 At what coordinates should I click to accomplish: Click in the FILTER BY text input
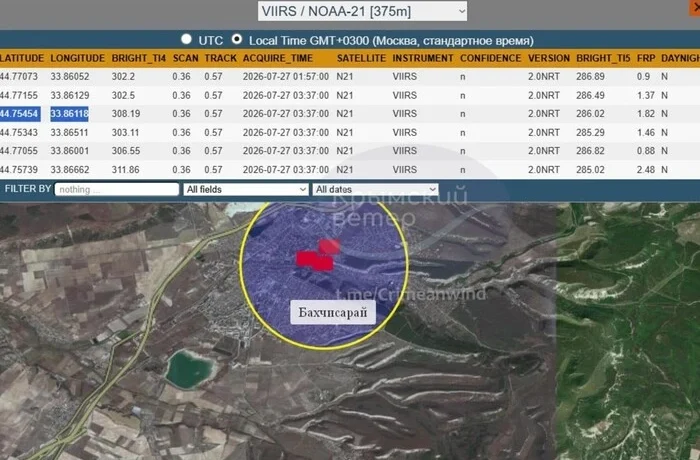tap(117, 189)
